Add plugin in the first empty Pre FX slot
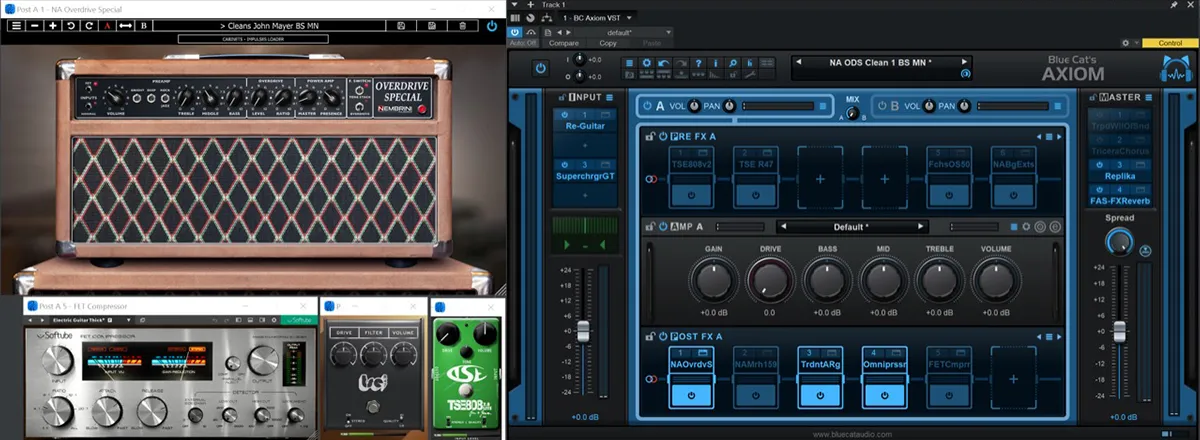The image size is (1200, 440). [822, 178]
